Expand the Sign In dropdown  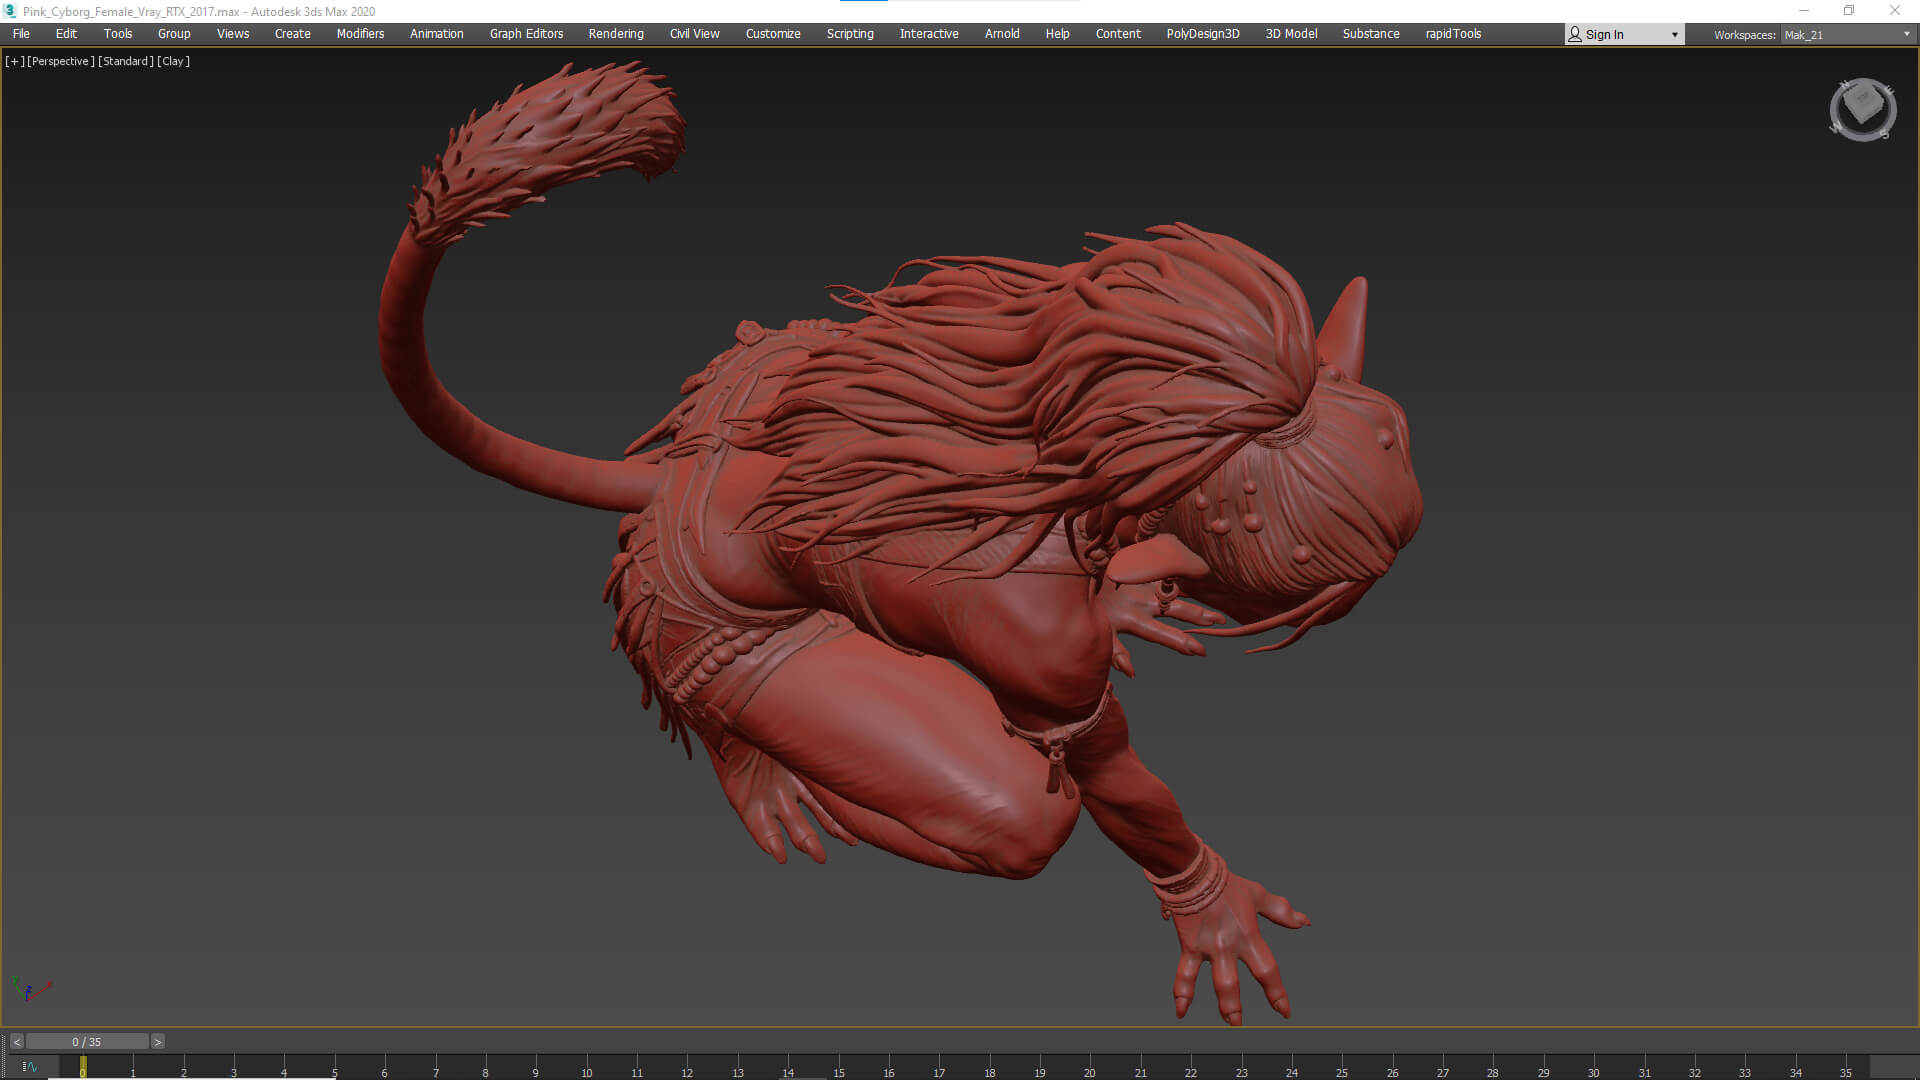1674,35
